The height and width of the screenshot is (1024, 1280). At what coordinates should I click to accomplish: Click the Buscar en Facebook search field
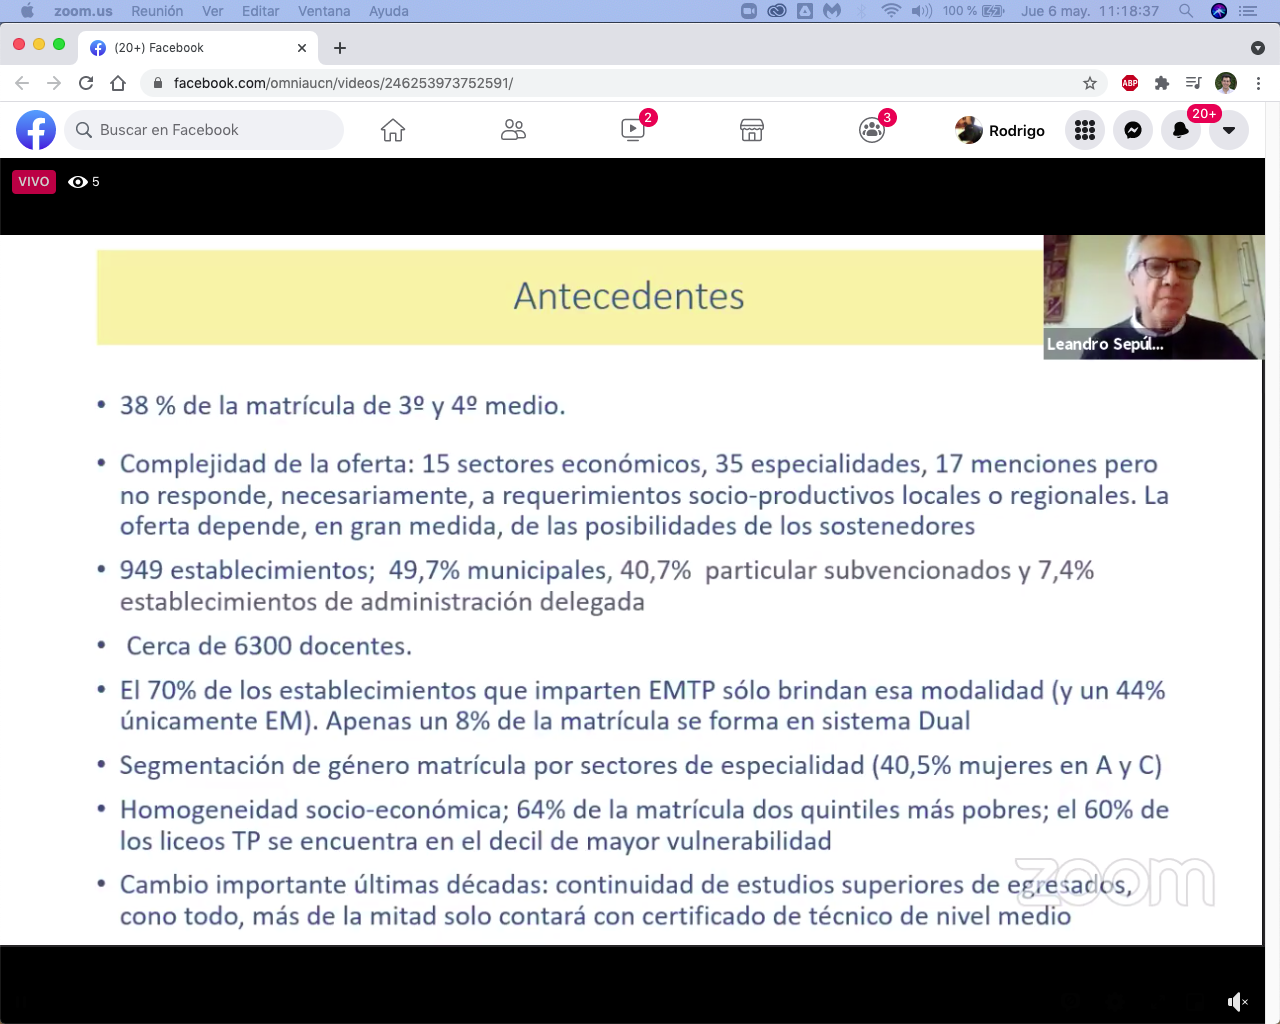(x=205, y=130)
